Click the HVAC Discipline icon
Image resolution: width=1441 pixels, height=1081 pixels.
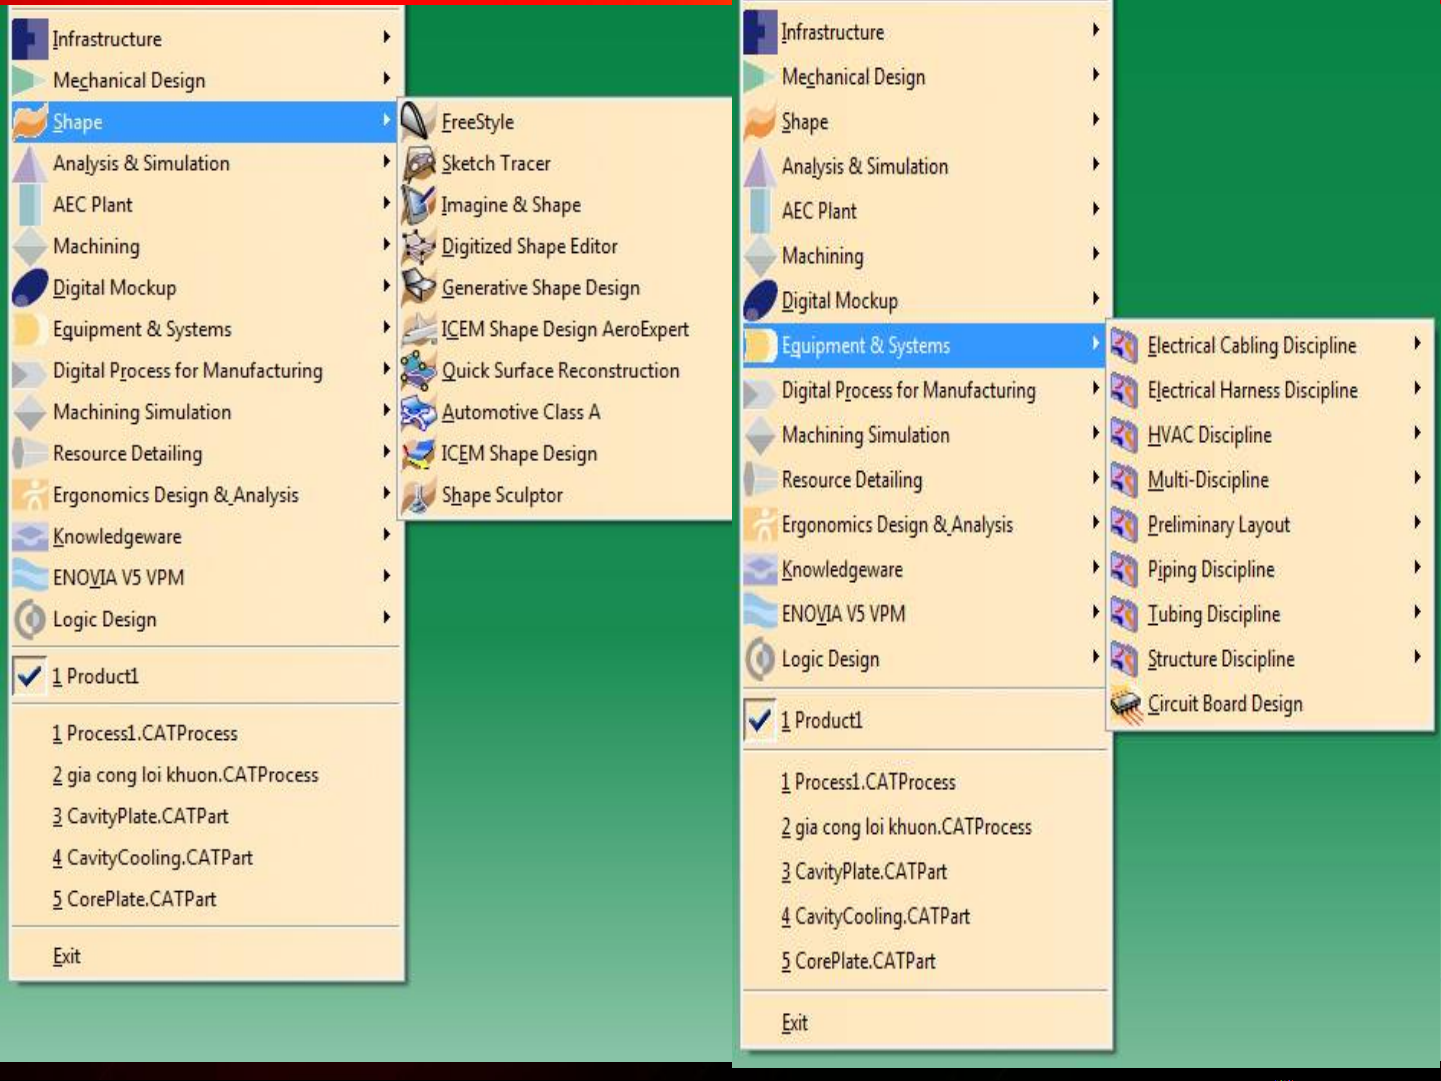point(1125,435)
